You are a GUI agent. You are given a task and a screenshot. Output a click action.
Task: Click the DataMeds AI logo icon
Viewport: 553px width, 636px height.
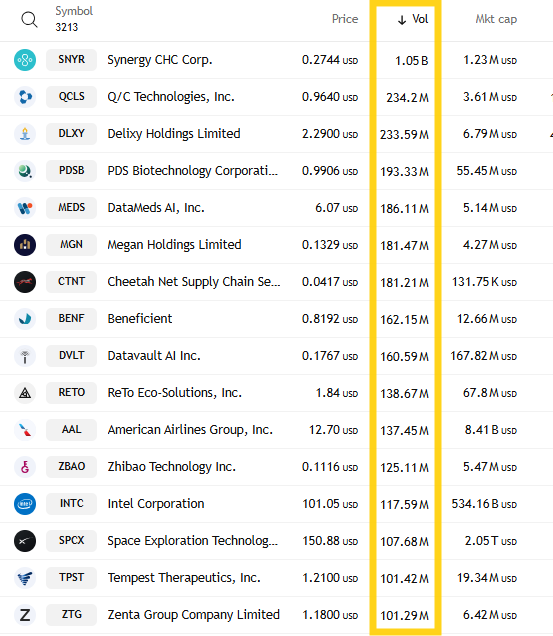coord(25,208)
